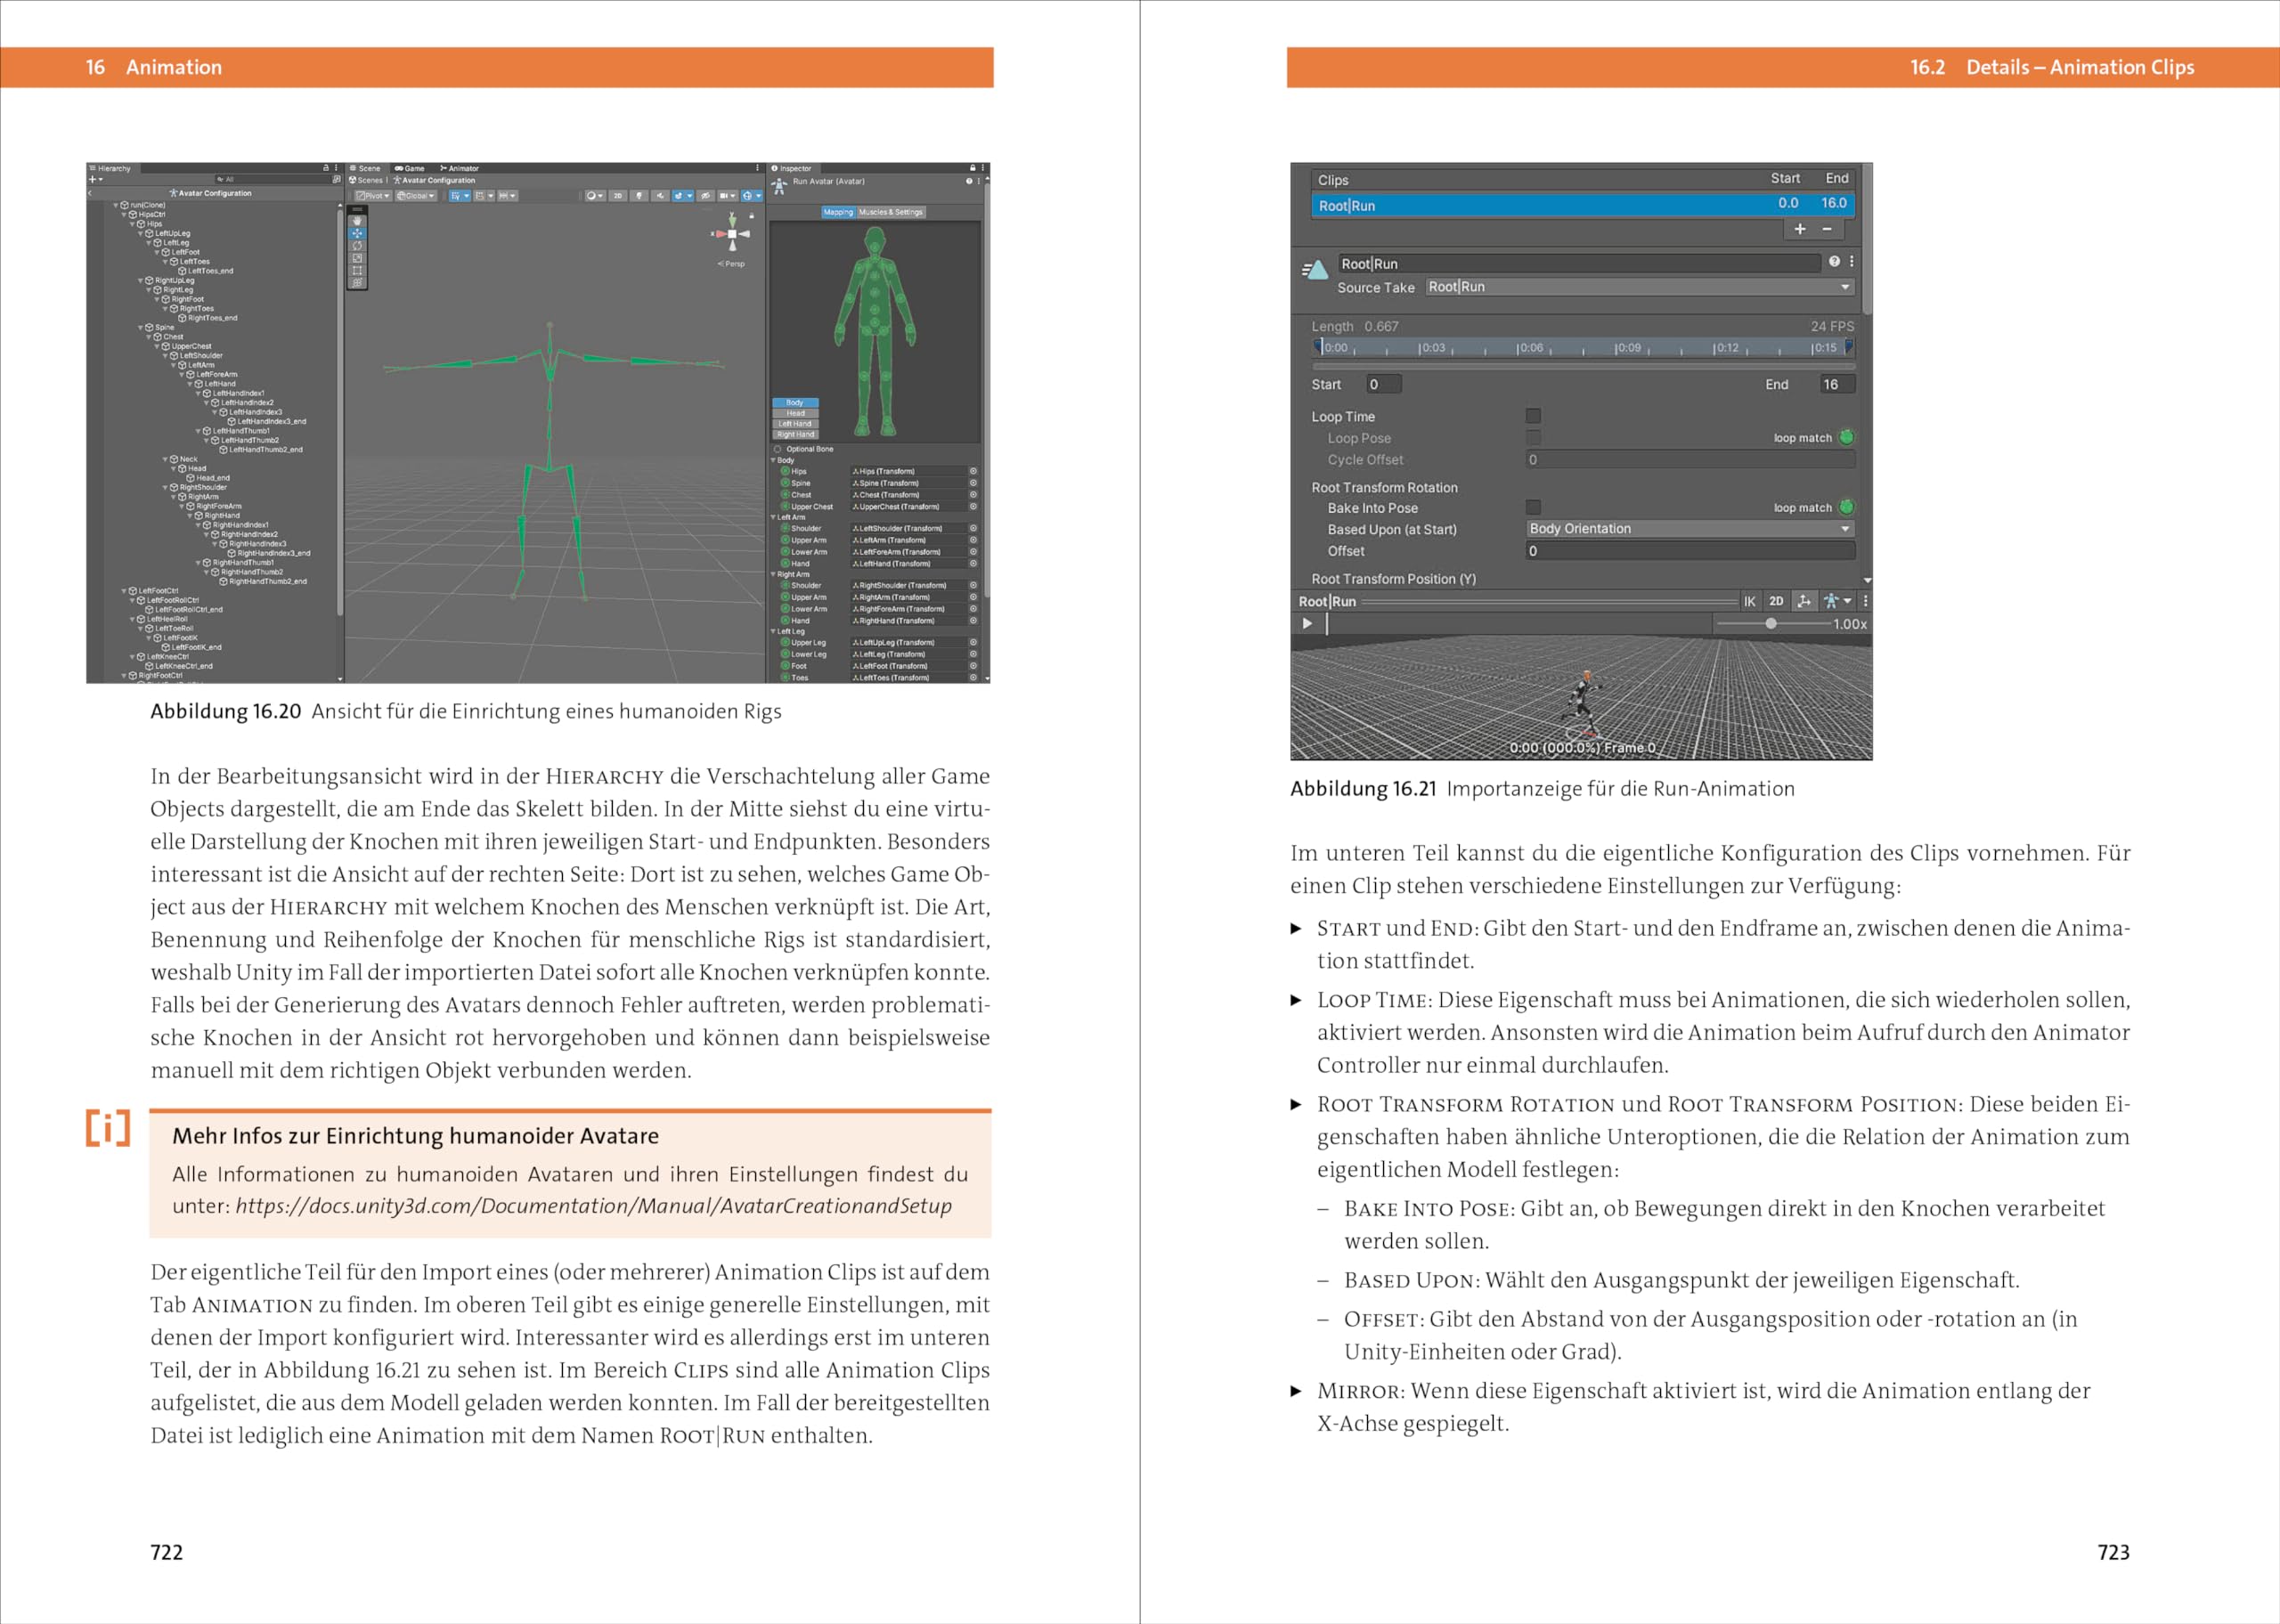Click the Scenes breadcrumb in Scene view
2280x1624 pixels.
[366, 181]
